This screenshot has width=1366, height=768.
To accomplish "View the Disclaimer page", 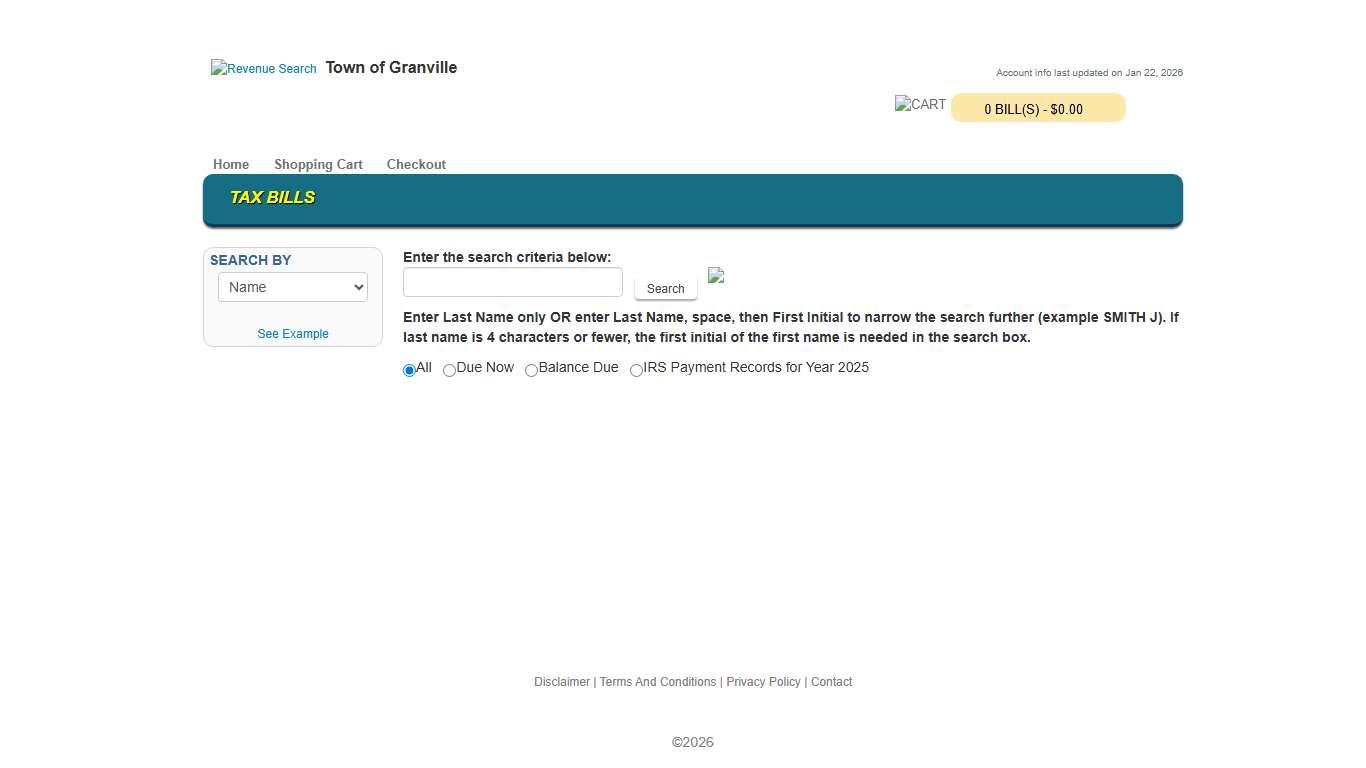I will coord(561,681).
